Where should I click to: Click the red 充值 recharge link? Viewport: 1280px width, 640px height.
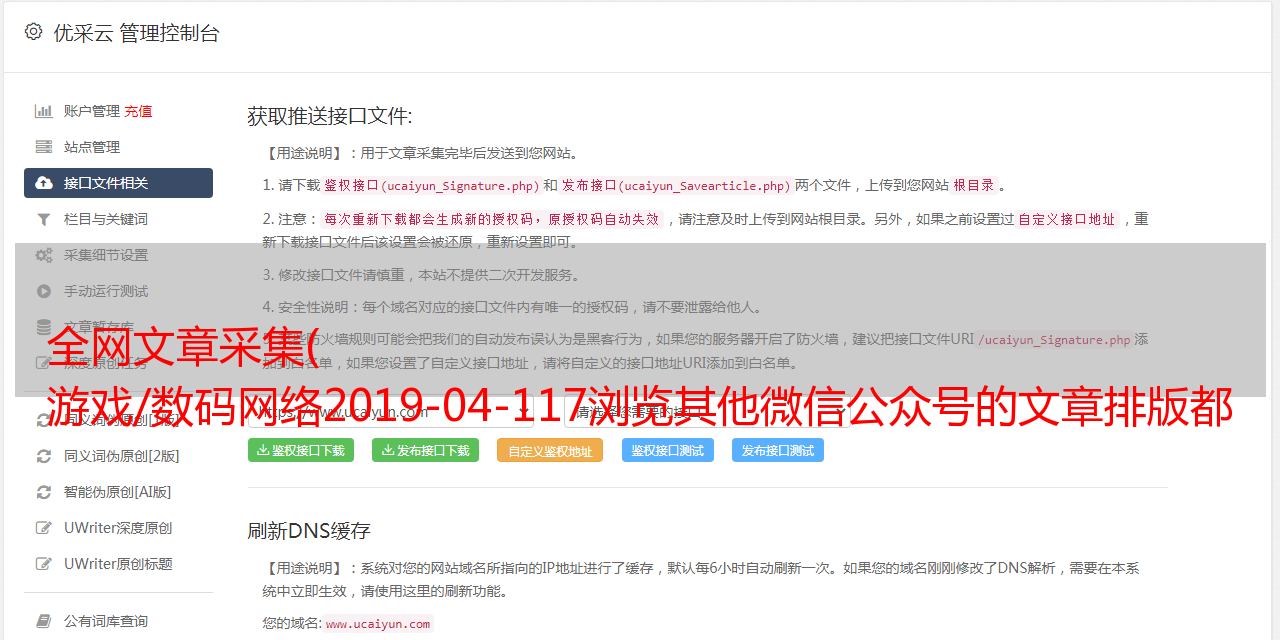138,111
